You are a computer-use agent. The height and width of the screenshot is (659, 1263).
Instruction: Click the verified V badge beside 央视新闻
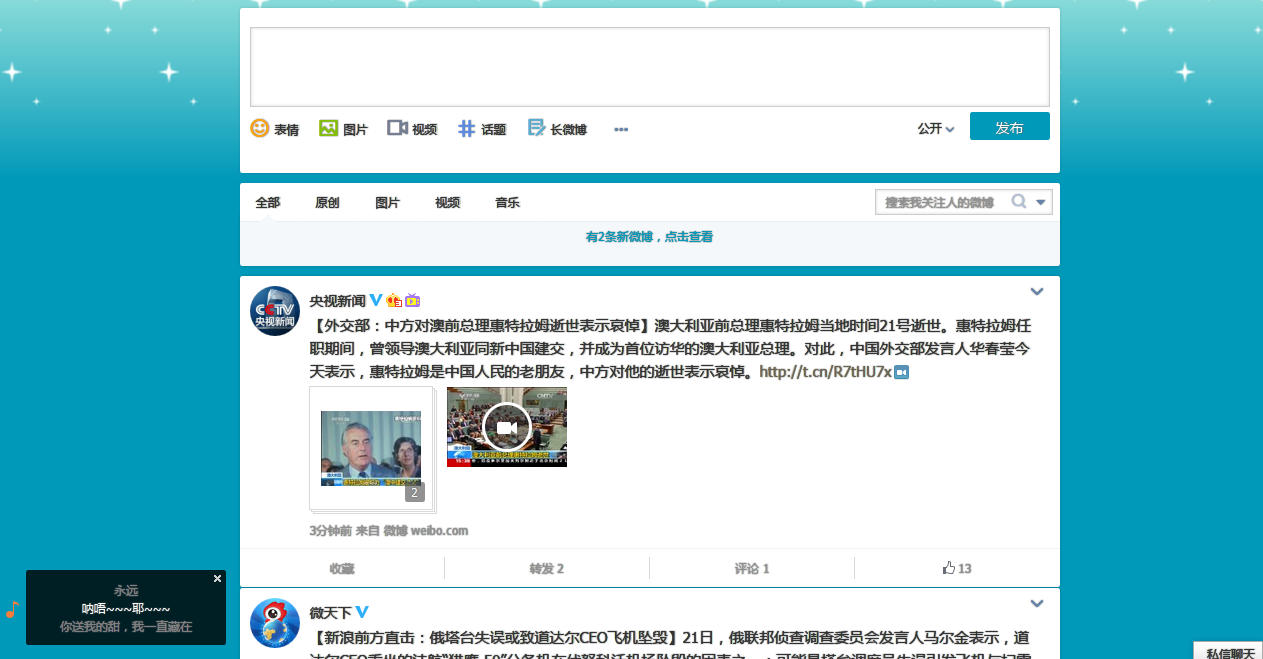376,300
